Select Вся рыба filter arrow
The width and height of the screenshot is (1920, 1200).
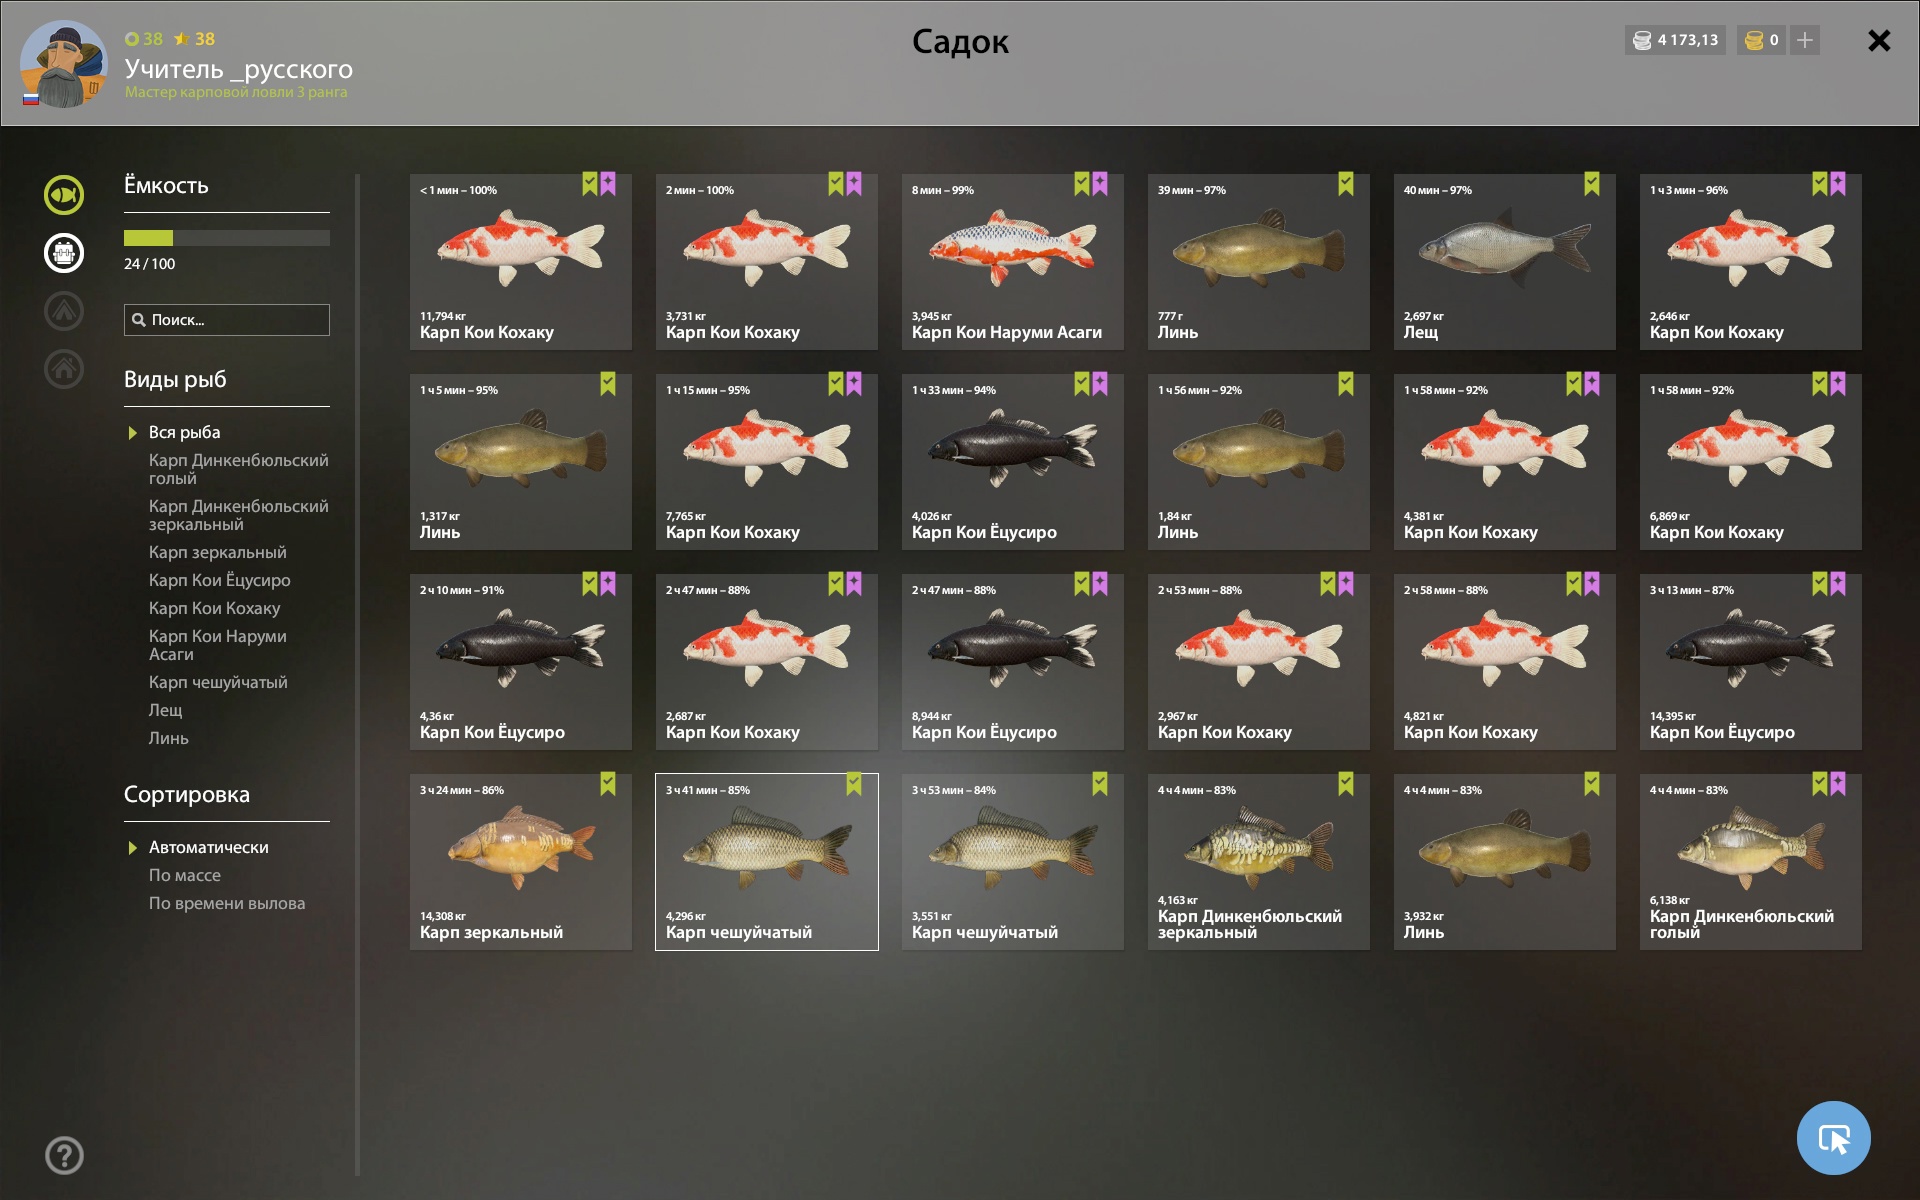point(132,433)
